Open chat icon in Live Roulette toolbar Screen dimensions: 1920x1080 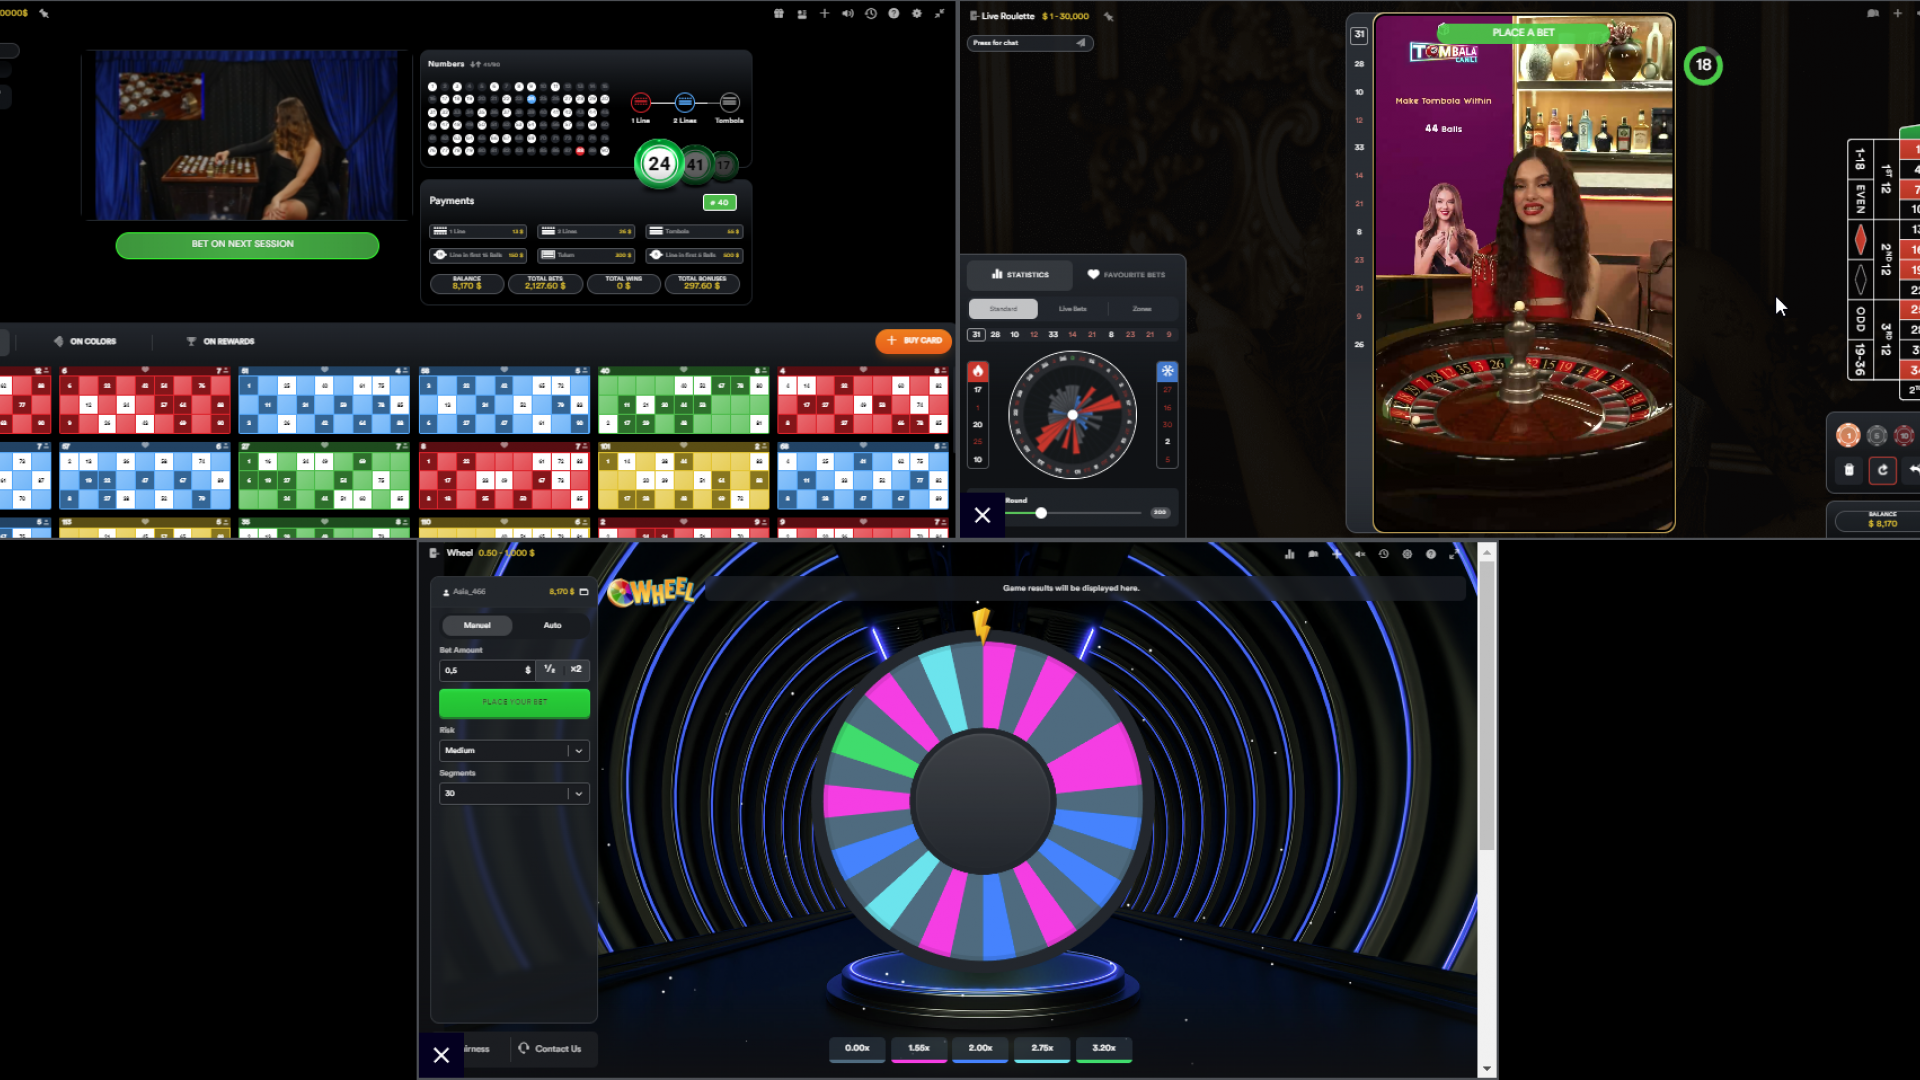[1873, 14]
